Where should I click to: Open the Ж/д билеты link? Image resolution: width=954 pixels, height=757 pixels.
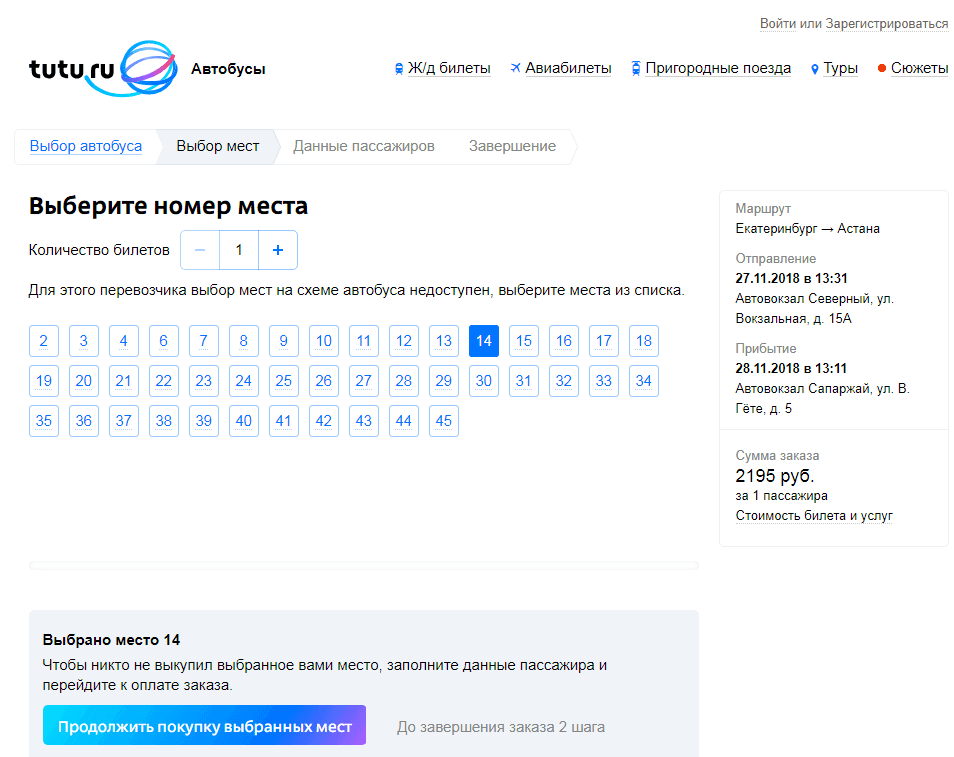(449, 68)
